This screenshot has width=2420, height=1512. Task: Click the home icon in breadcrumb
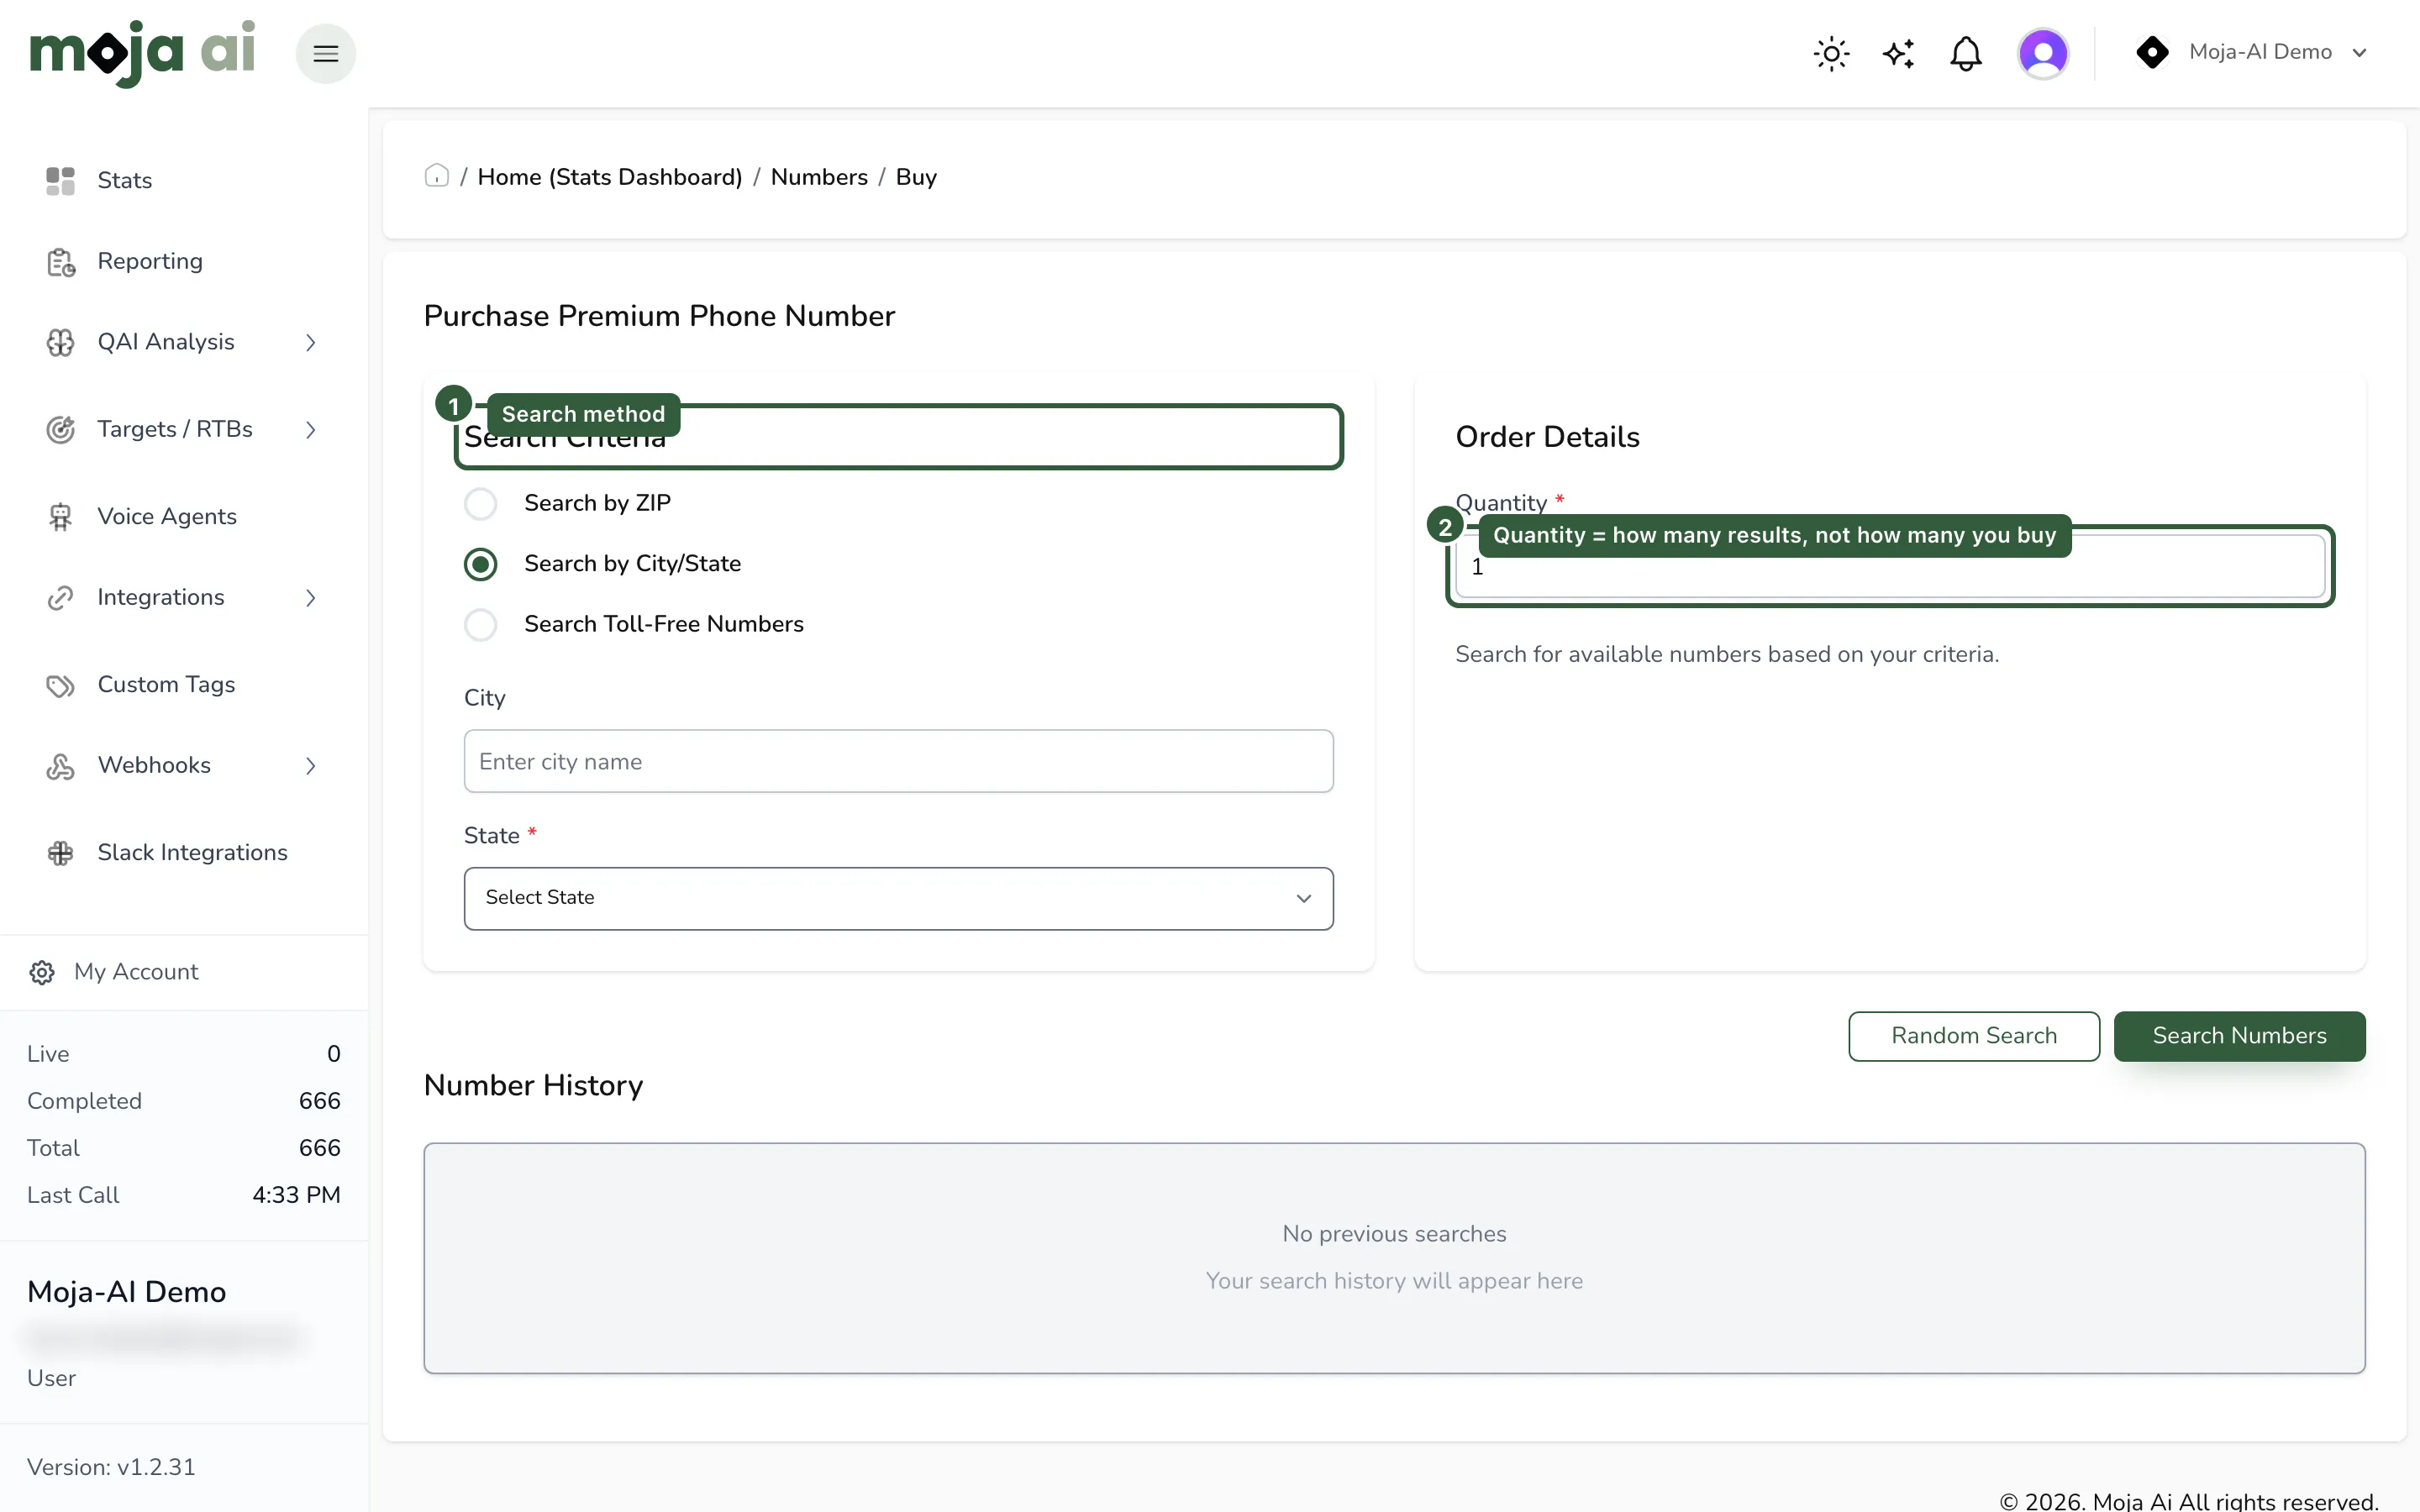(437, 176)
